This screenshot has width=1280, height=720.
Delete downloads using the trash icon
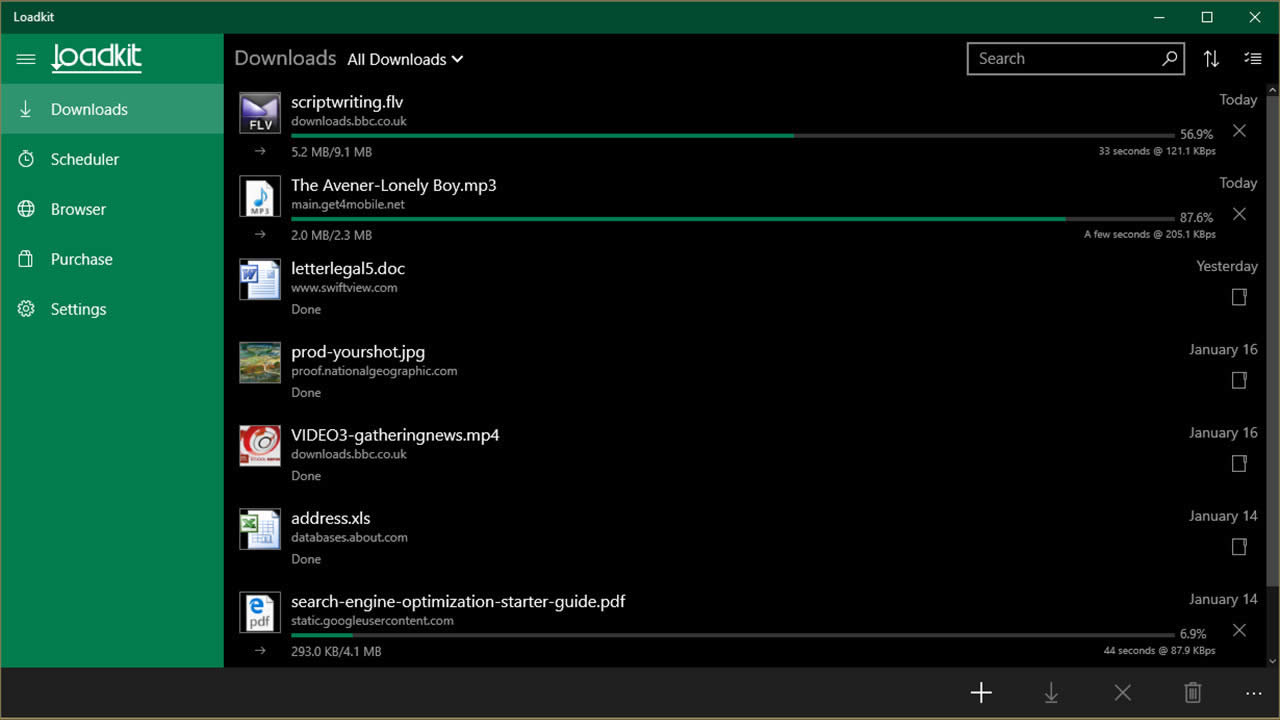pyautogui.click(x=1192, y=692)
